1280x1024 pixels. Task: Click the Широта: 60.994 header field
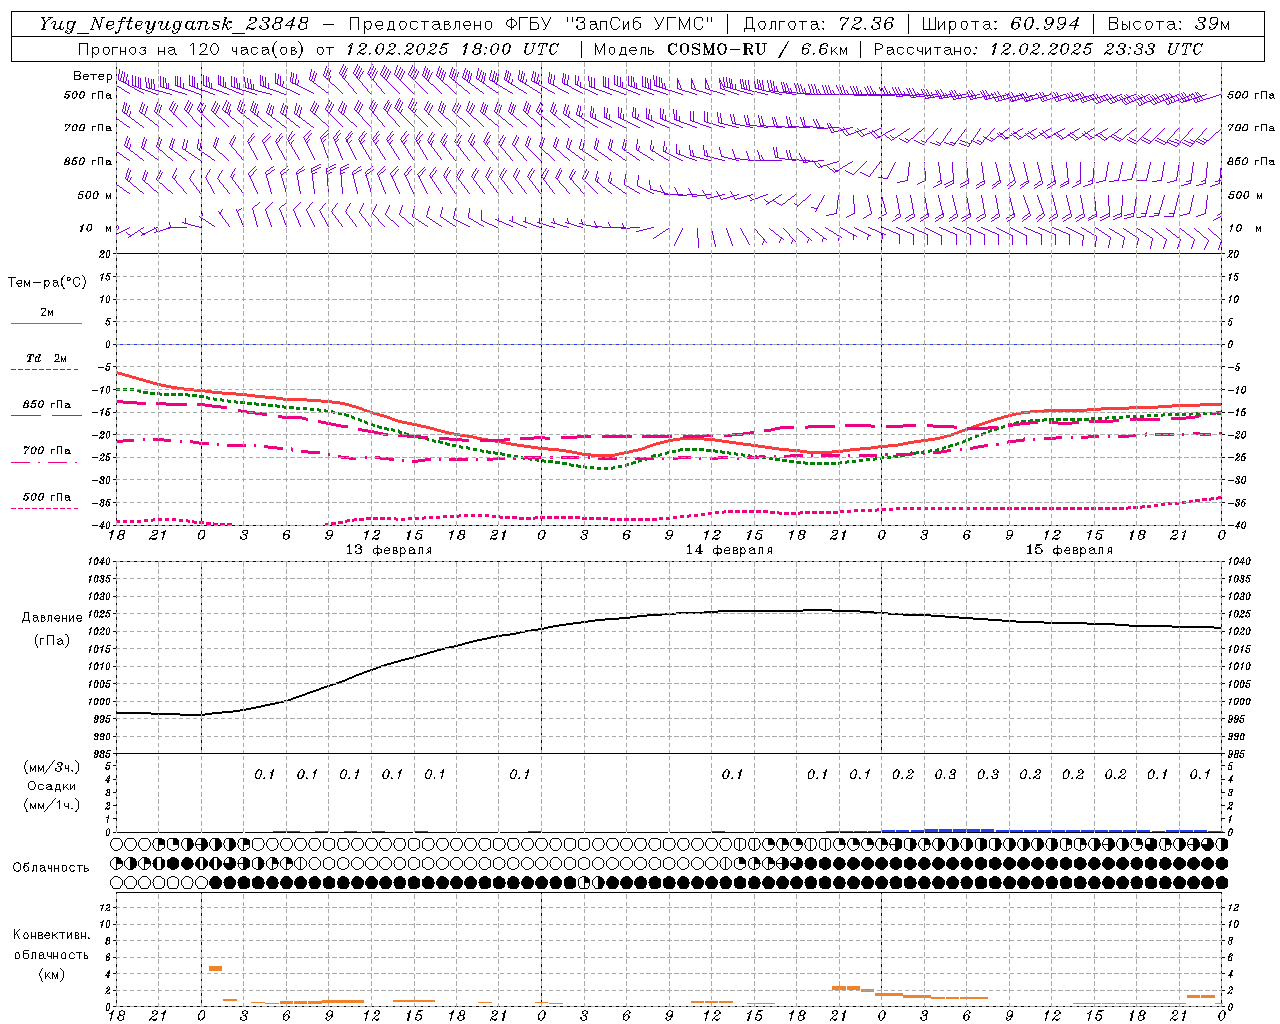[x=1001, y=24]
